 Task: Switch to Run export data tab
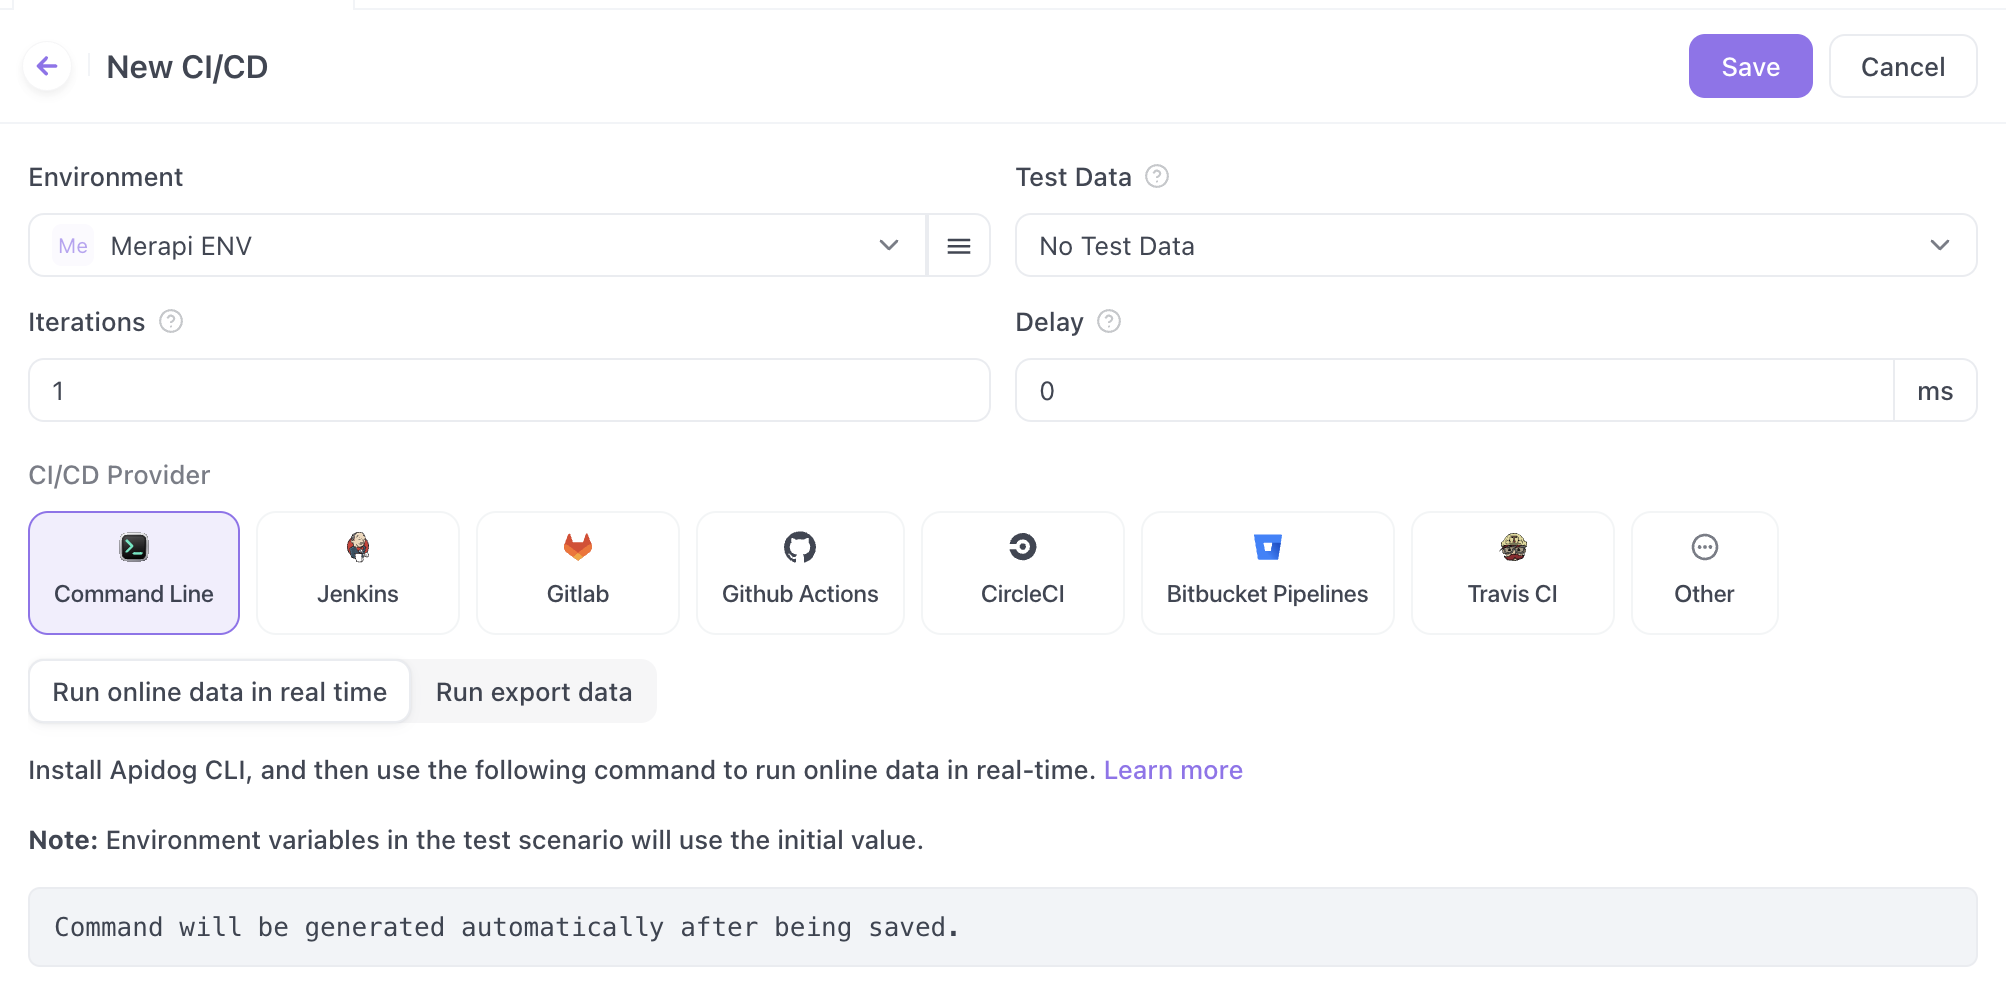click(533, 692)
